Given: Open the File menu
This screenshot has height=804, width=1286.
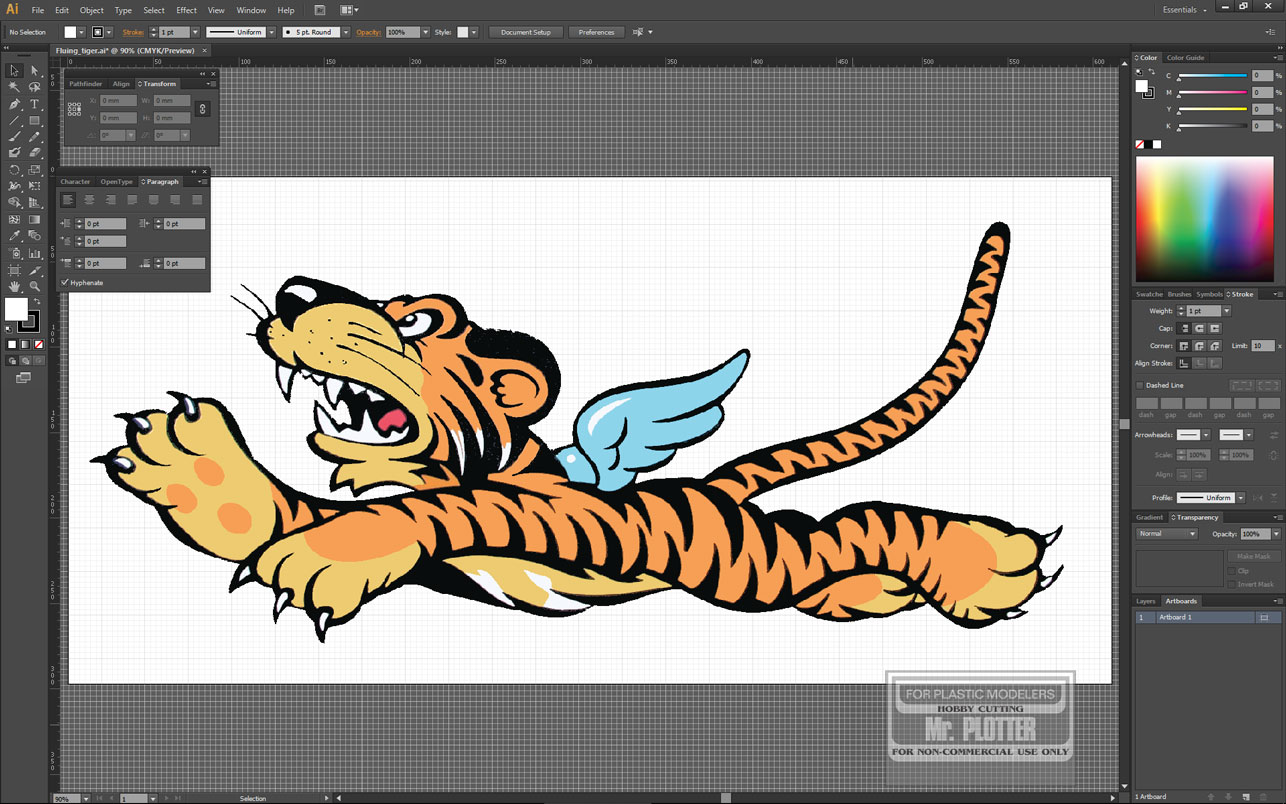Looking at the screenshot, I should point(37,10).
